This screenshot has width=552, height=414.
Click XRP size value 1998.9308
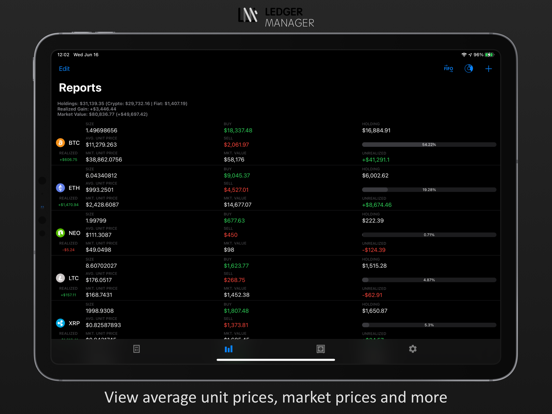coord(100,310)
